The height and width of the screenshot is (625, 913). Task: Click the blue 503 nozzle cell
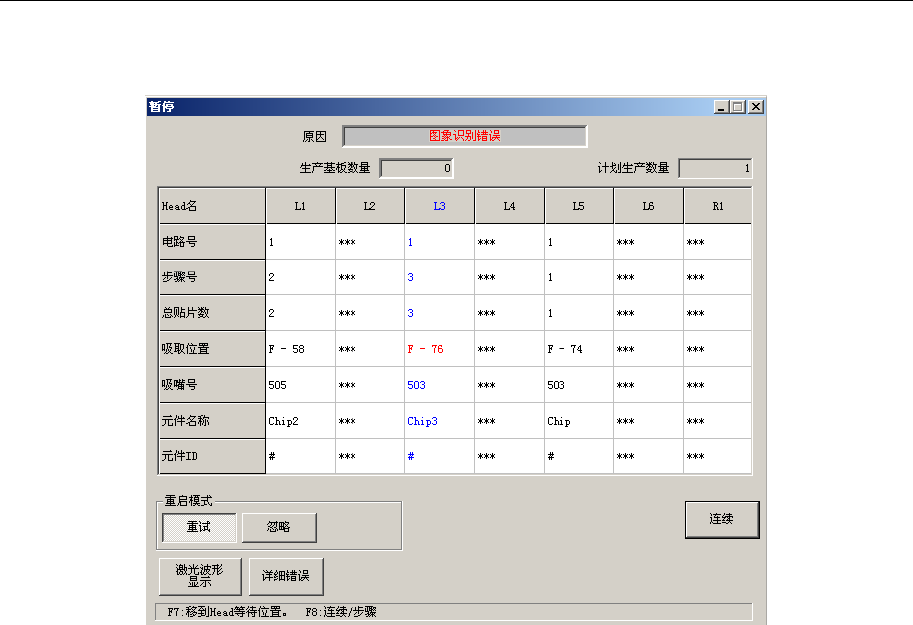click(440, 385)
